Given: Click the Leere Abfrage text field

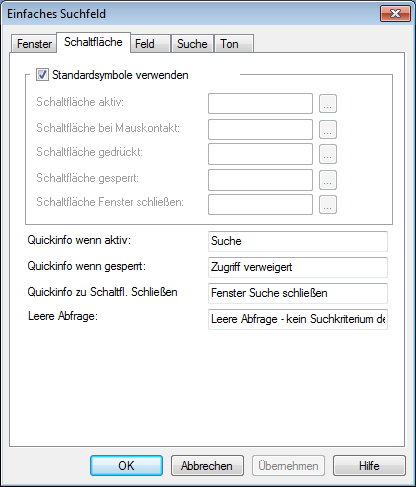Looking at the screenshot, I should tap(298, 319).
